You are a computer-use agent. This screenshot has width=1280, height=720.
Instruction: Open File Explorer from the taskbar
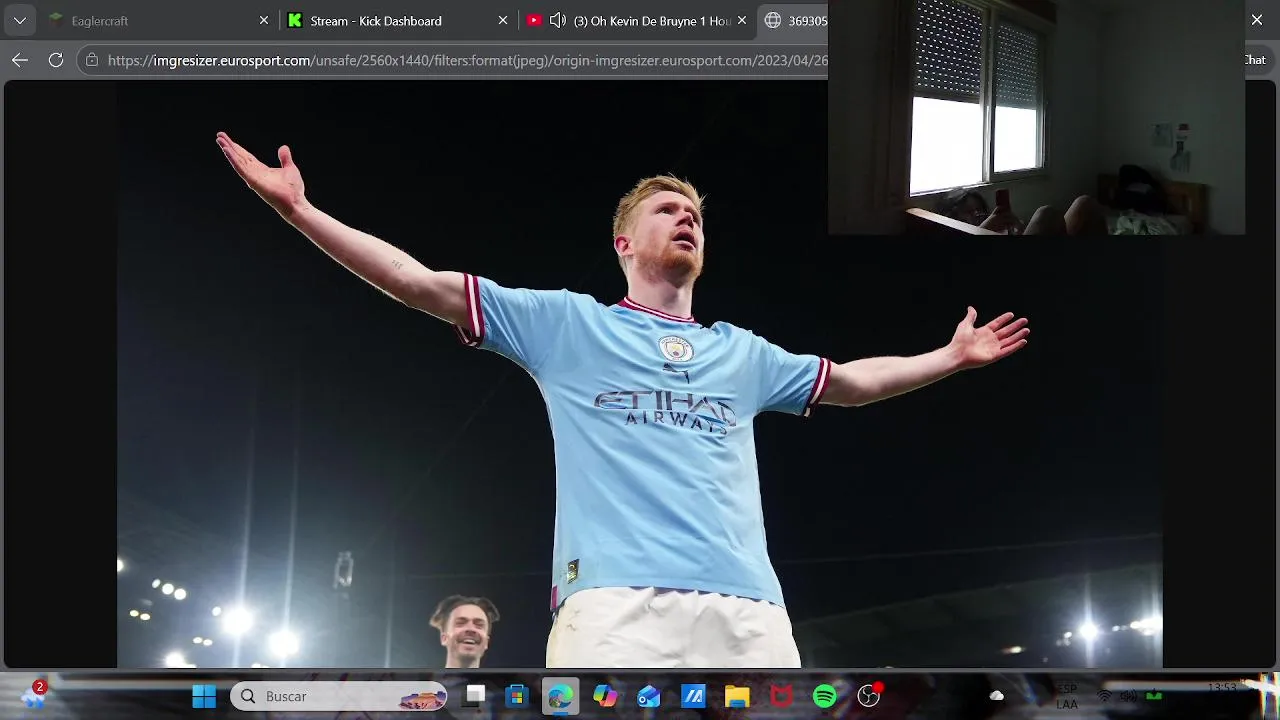click(x=737, y=696)
